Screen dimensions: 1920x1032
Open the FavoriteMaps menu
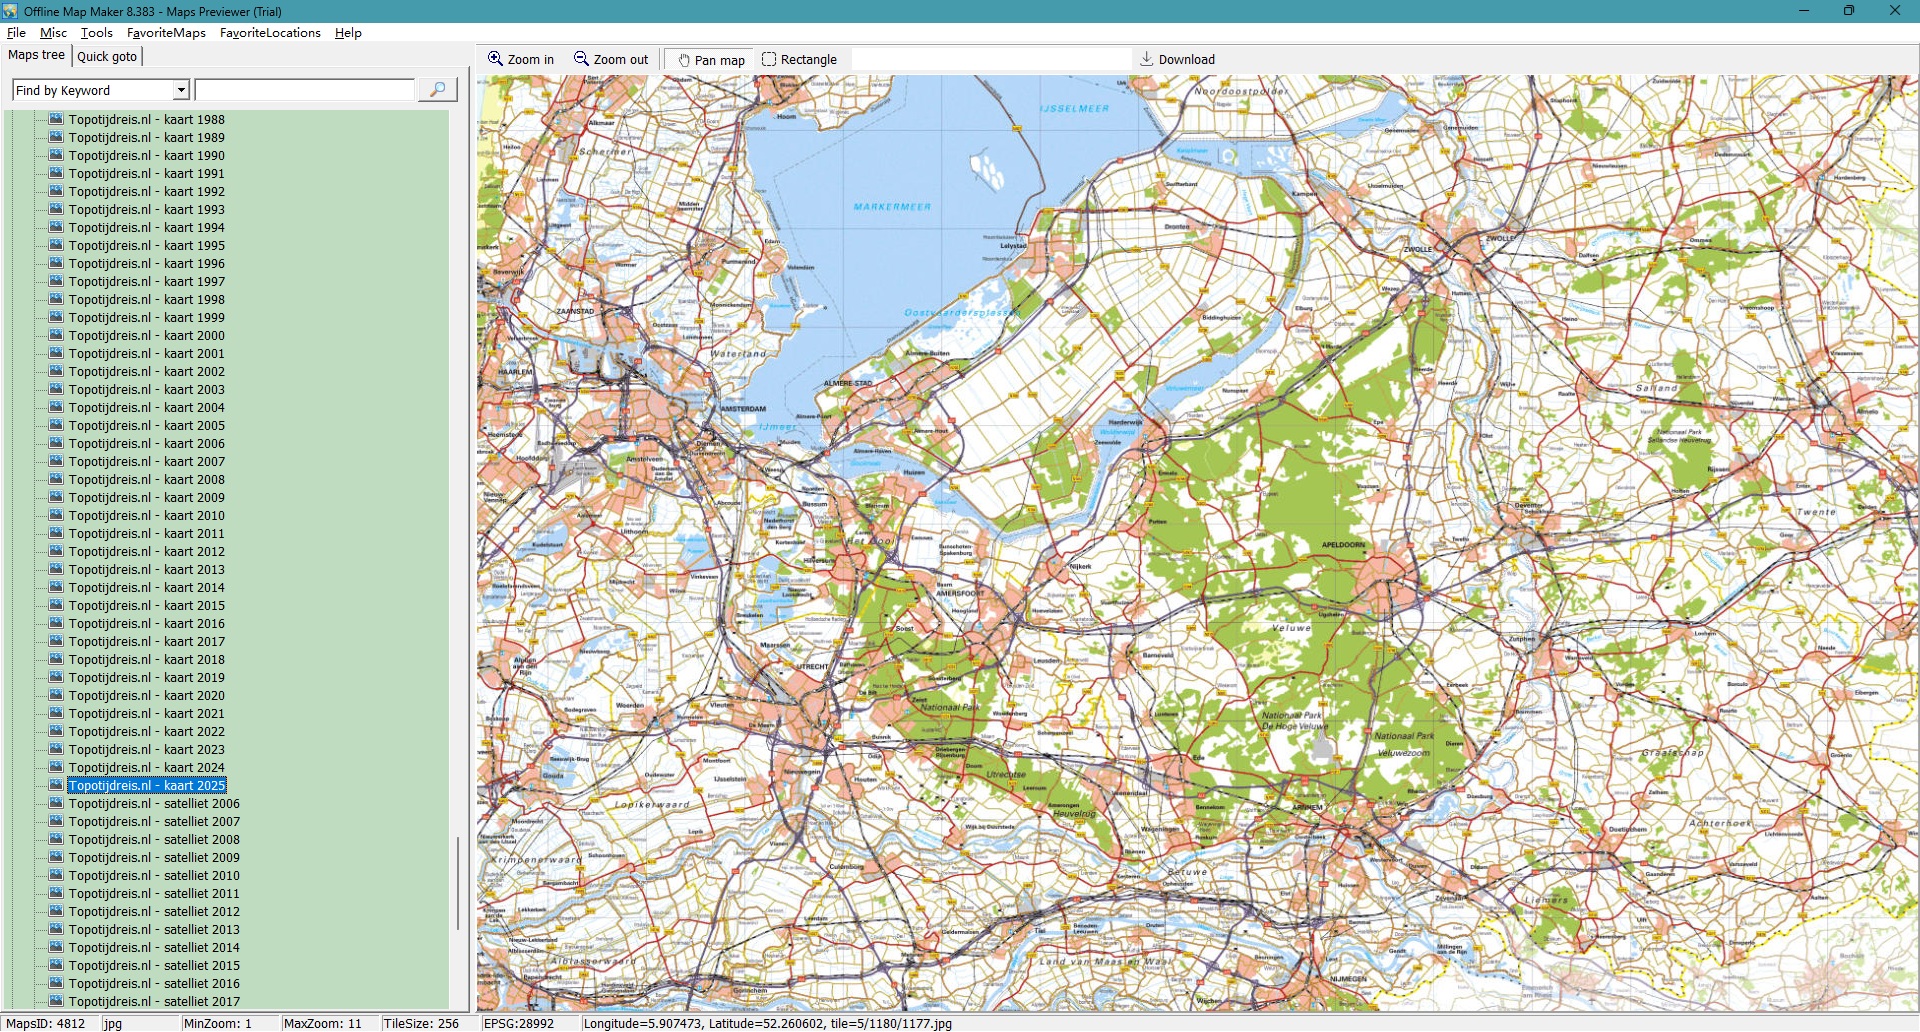(x=166, y=33)
